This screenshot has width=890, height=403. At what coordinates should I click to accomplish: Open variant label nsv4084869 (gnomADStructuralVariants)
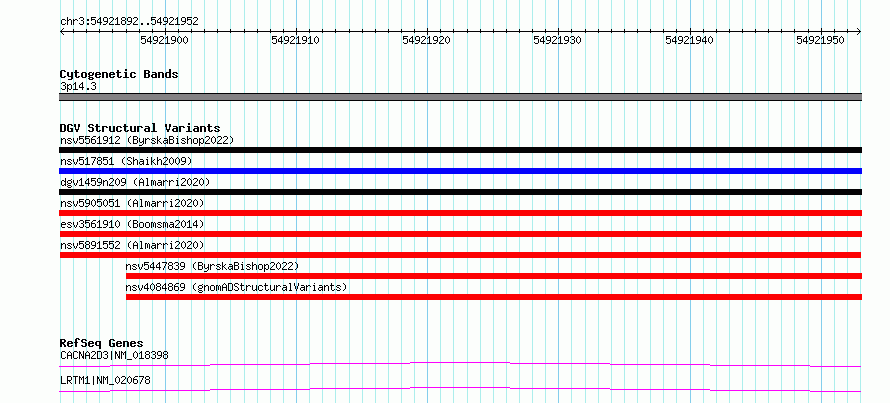(x=236, y=287)
